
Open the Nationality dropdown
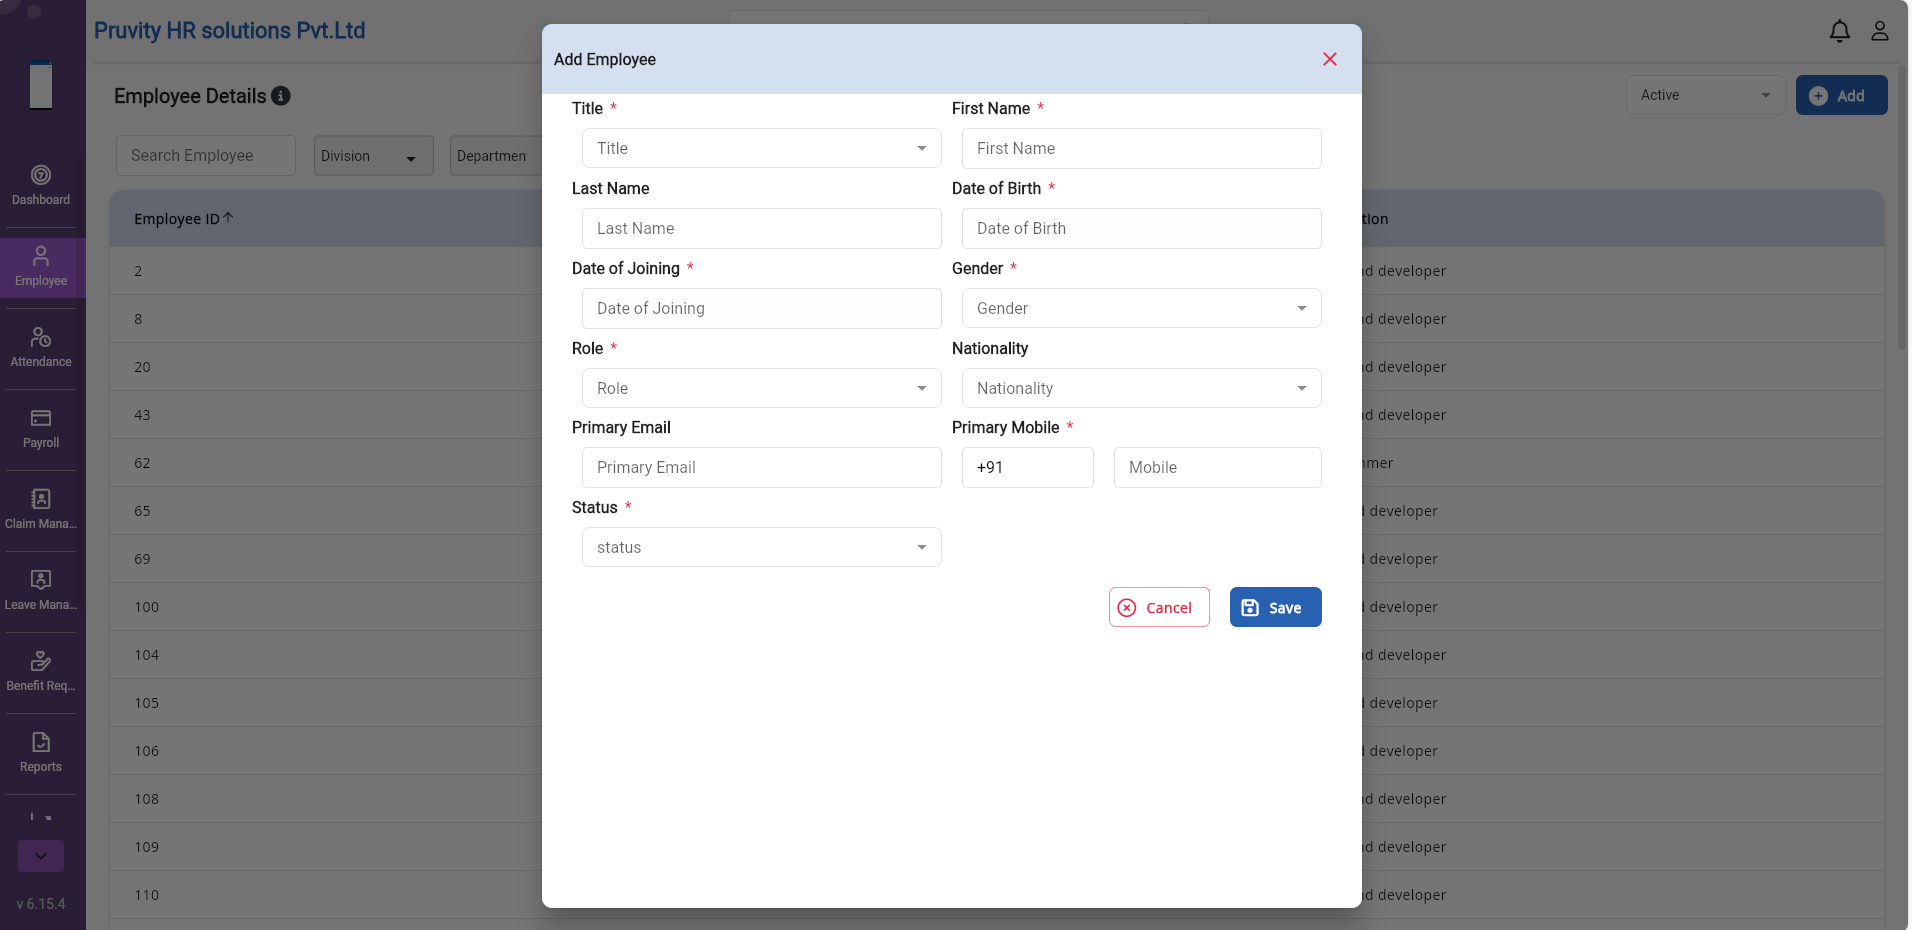tap(1142, 388)
